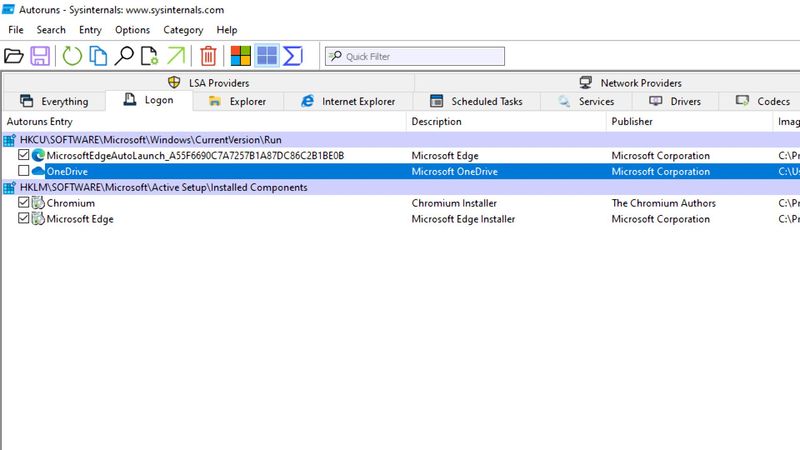
Task: Toggle the hide Microsoft entries colored logo
Action: 240,56
